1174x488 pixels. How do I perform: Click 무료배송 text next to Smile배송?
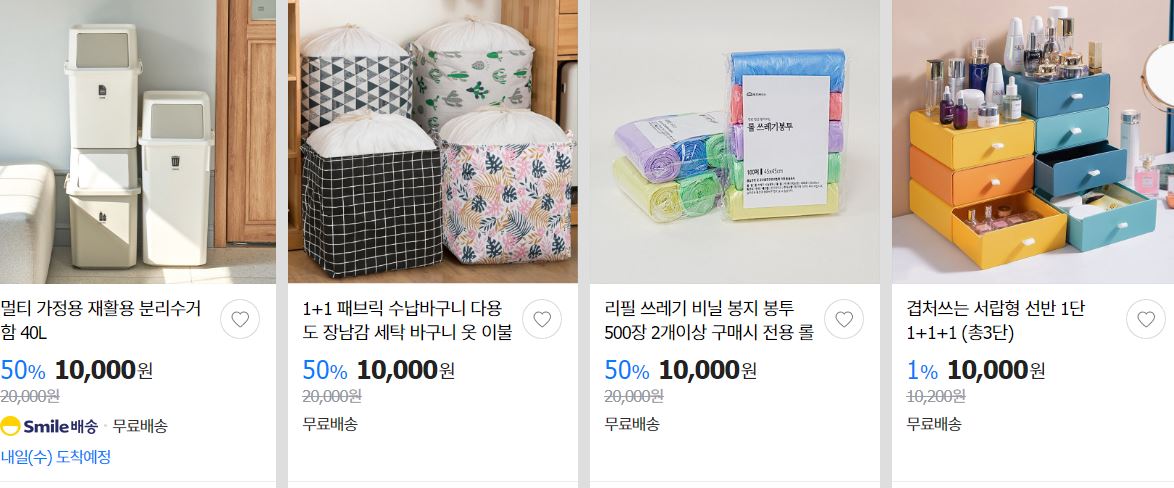(x=140, y=427)
